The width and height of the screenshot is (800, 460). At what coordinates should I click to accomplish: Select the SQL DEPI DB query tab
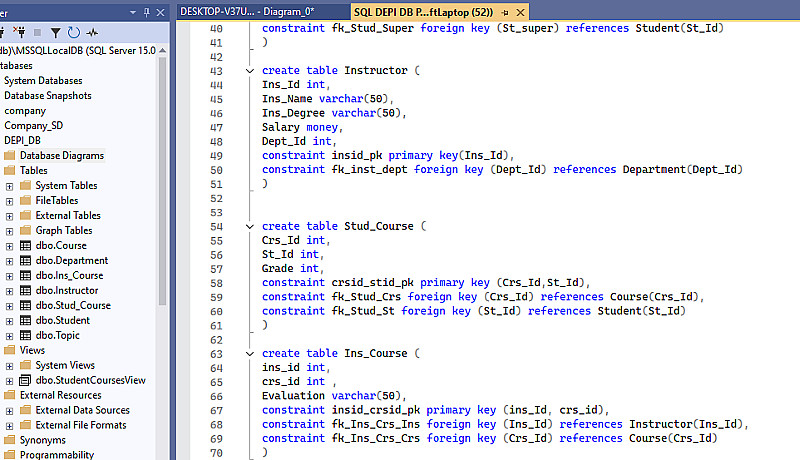pos(423,12)
